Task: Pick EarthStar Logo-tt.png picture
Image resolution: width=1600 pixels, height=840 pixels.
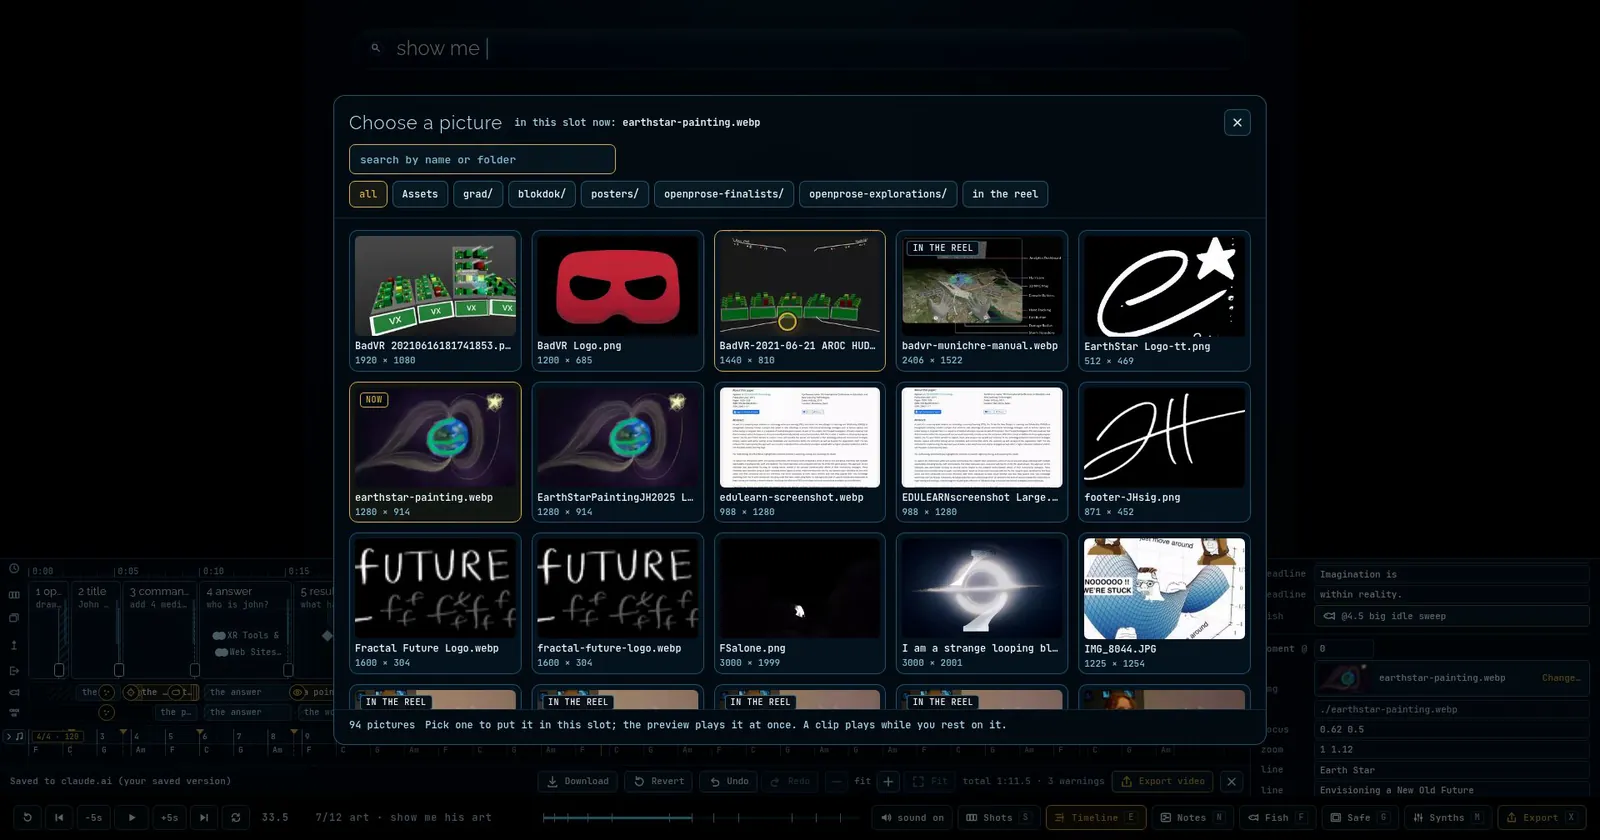Action: (x=1165, y=301)
